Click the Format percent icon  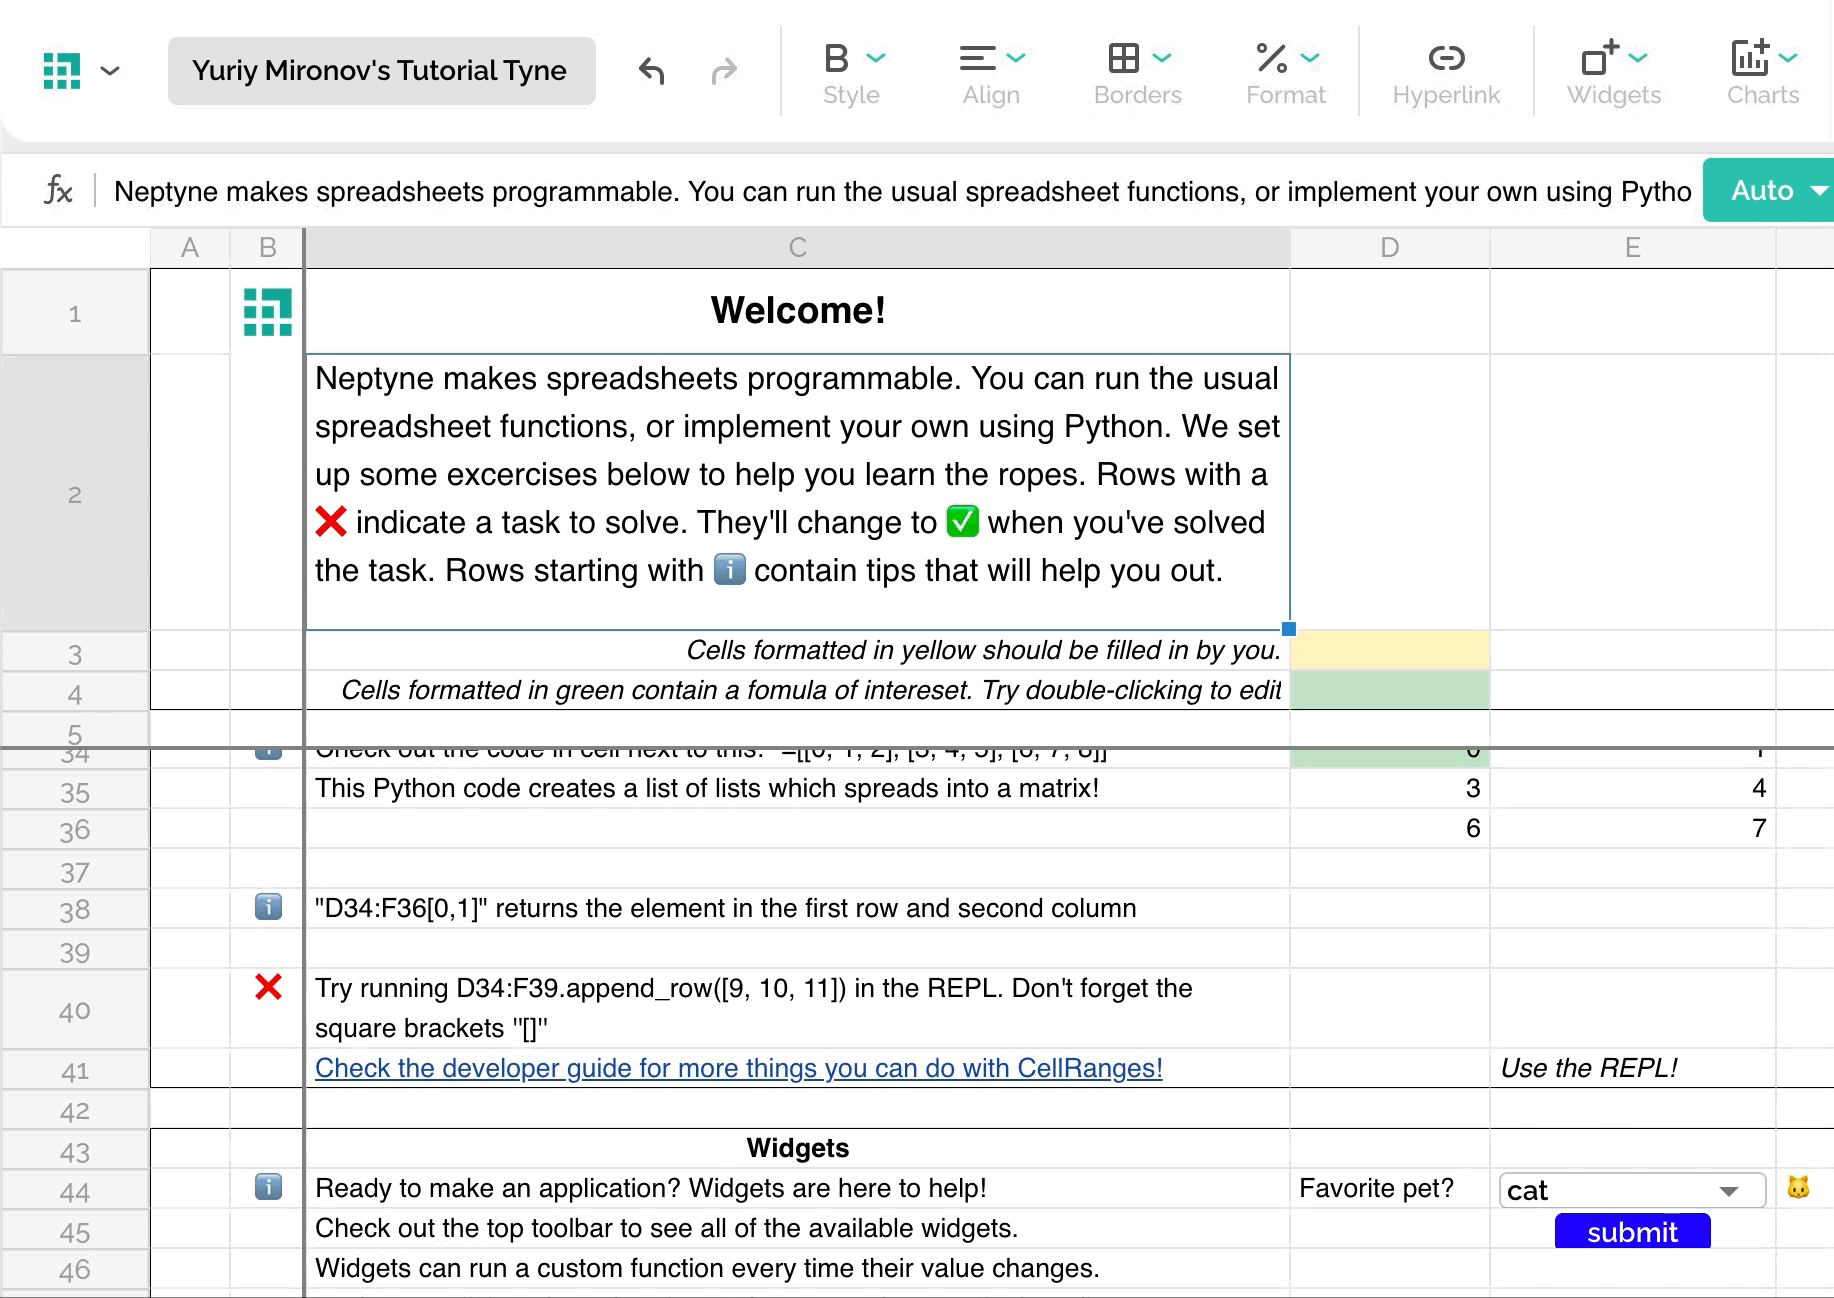1272,58
